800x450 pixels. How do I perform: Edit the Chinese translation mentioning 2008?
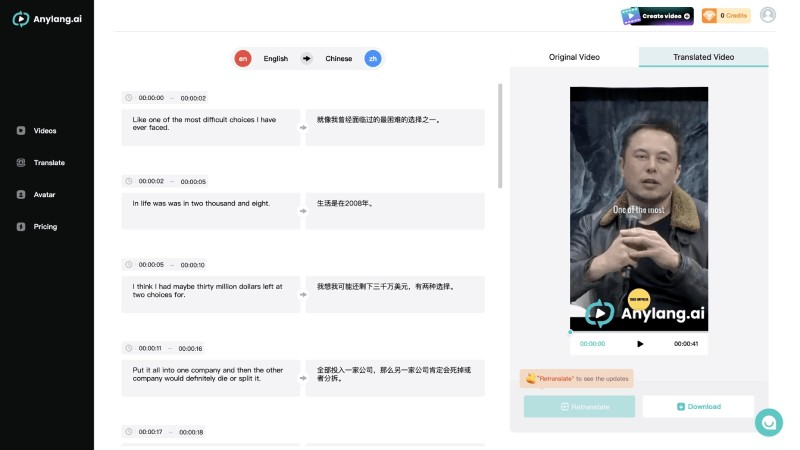(x=394, y=211)
